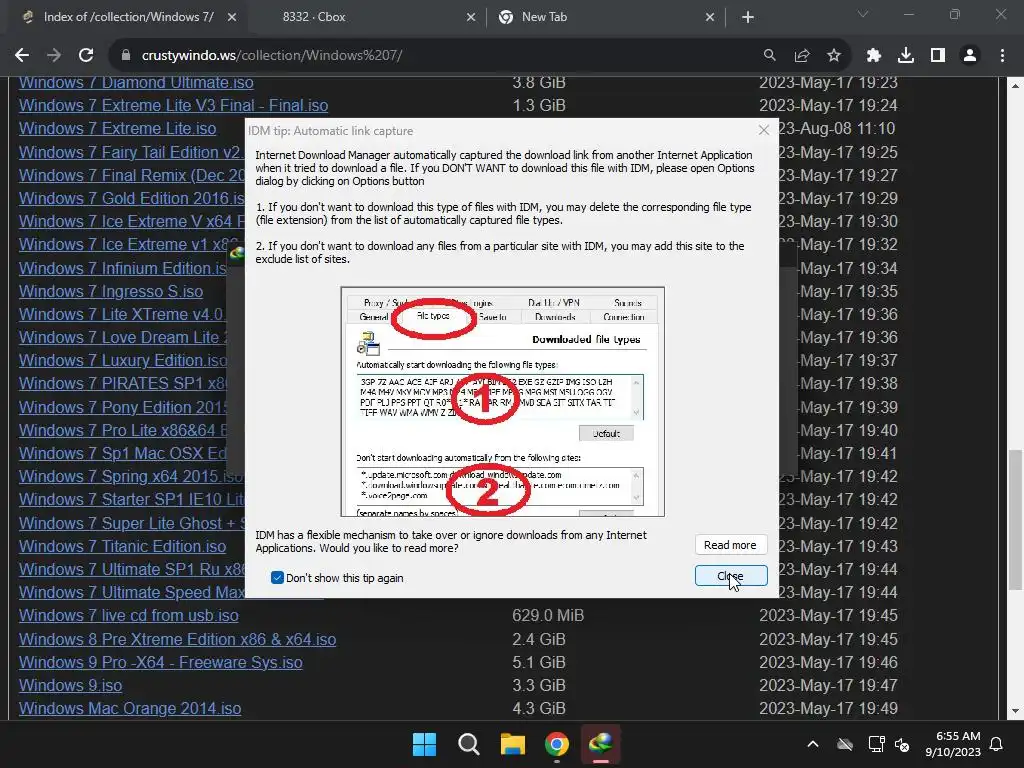
Task: Click the browser forward arrow
Action: click(54, 56)
